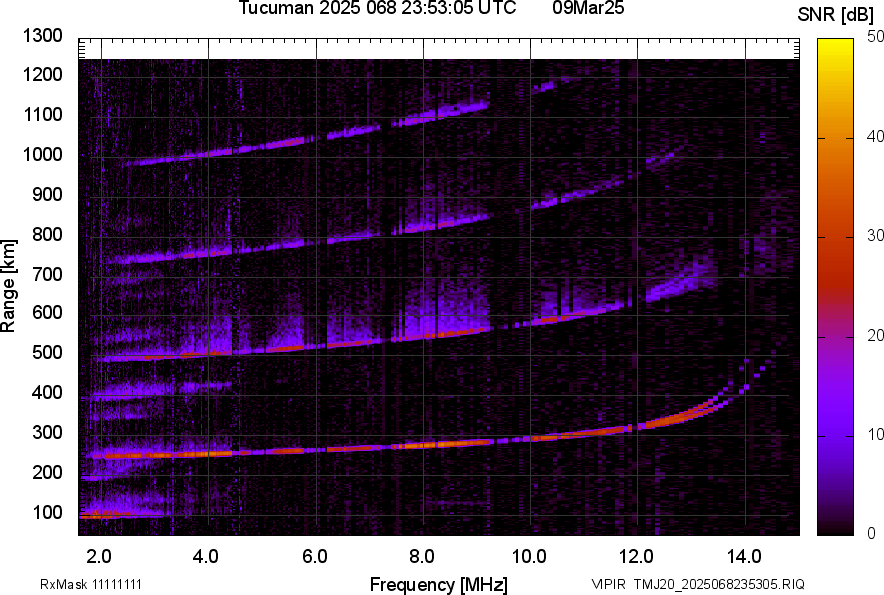Screen dimensions: 884x595
Task: Select the 20 label on the colorbar
Action: pyautogui.click(x=875, y=335)
